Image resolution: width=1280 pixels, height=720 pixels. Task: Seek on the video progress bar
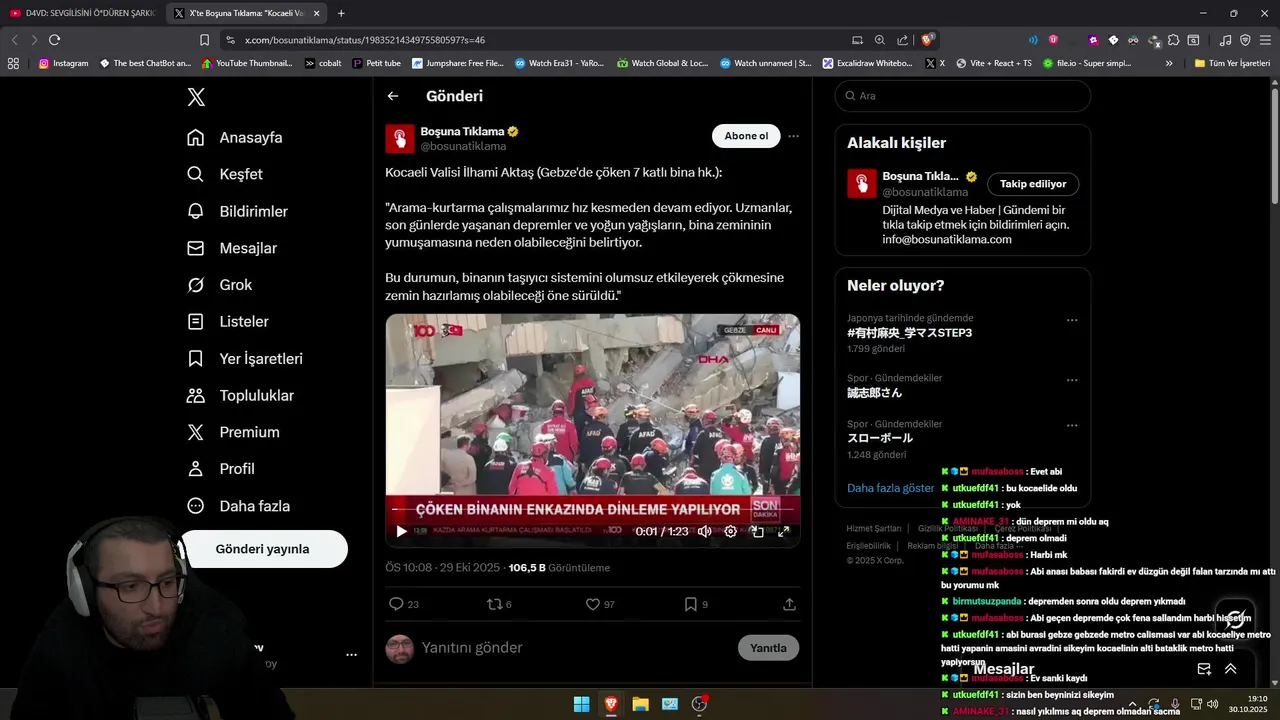pos(593,510)
